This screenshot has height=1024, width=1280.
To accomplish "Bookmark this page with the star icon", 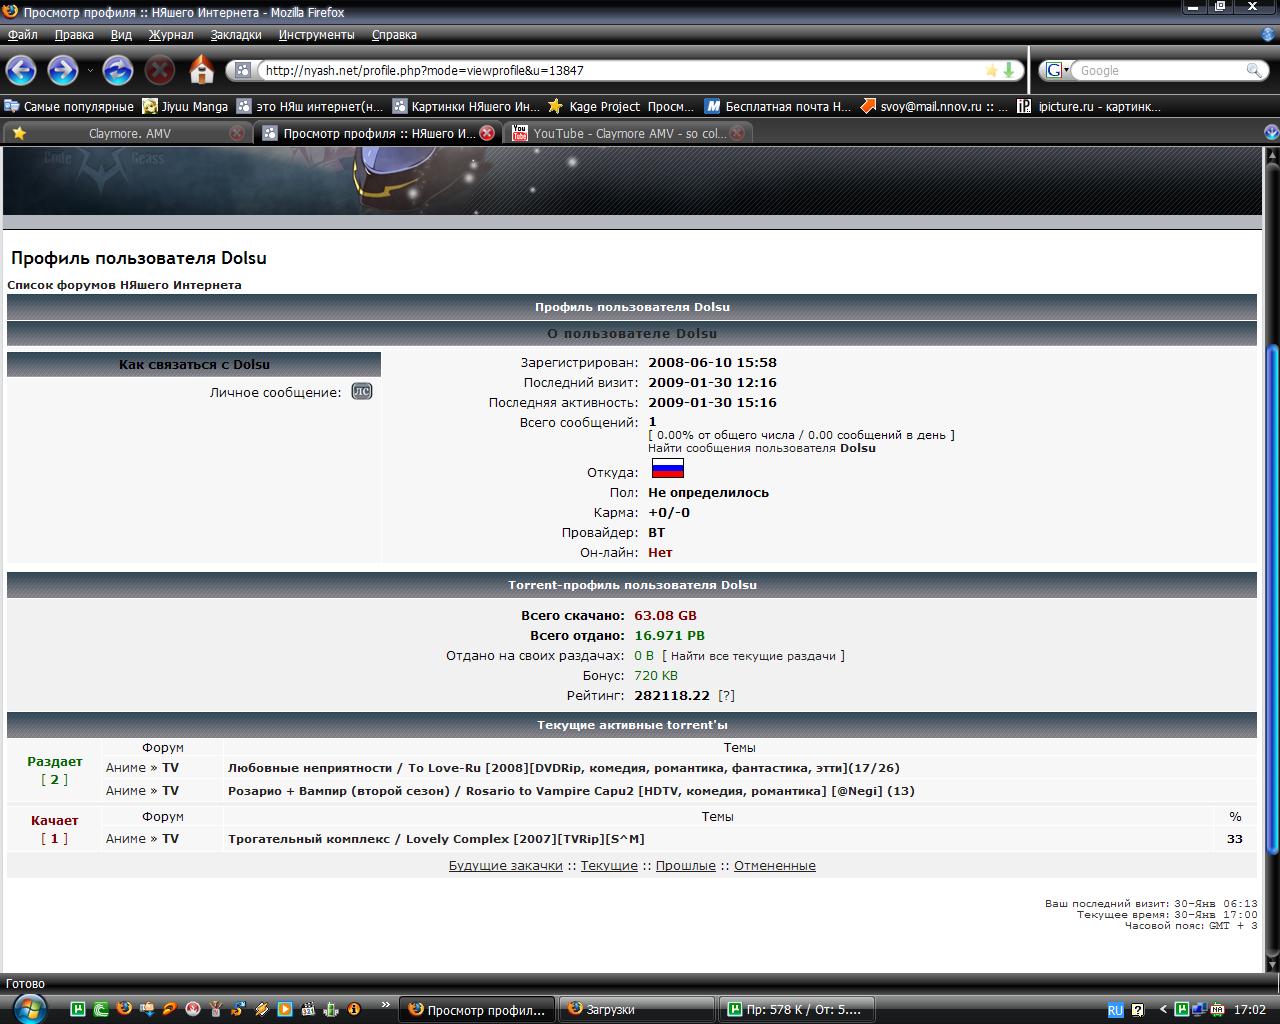I will 991,70.
